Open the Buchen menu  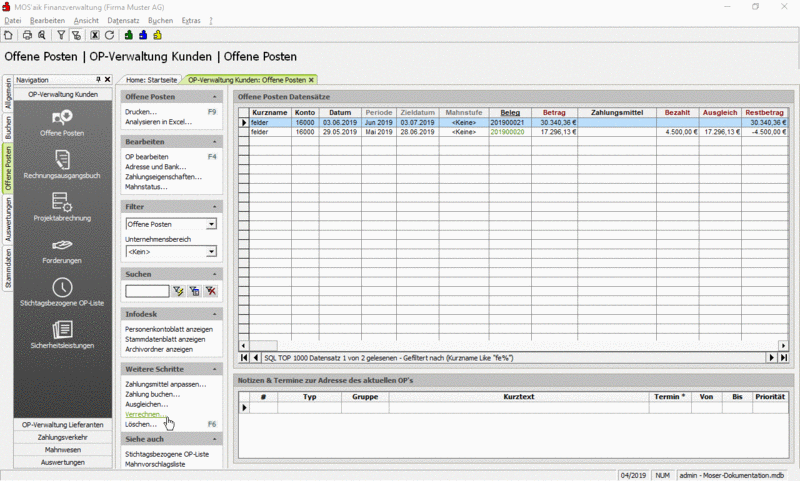click(160, 20)
